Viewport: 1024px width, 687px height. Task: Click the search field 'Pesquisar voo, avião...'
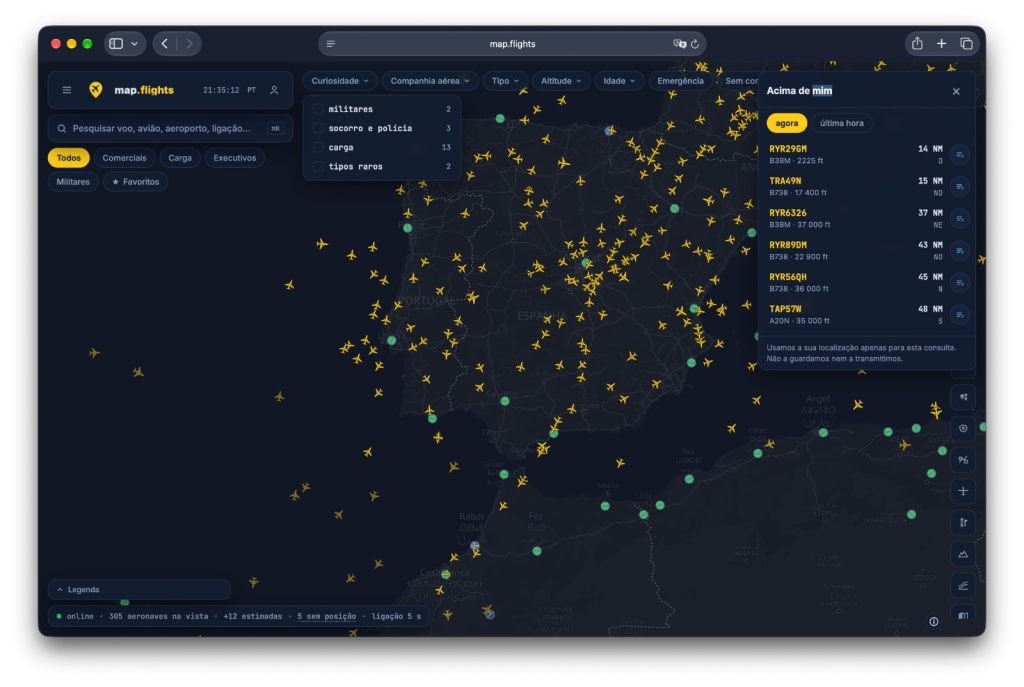[x=170, y=129]
